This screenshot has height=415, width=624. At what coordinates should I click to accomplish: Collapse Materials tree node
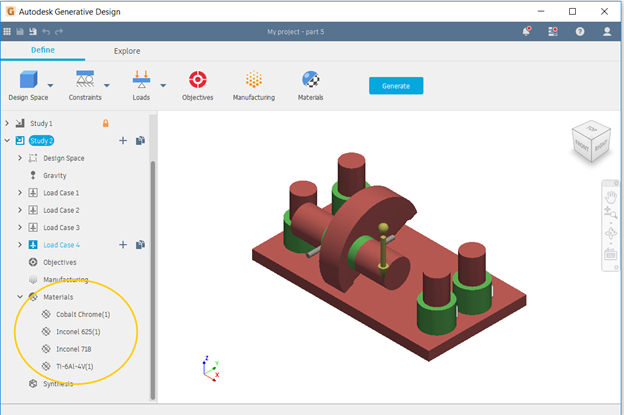coord(20,297)
